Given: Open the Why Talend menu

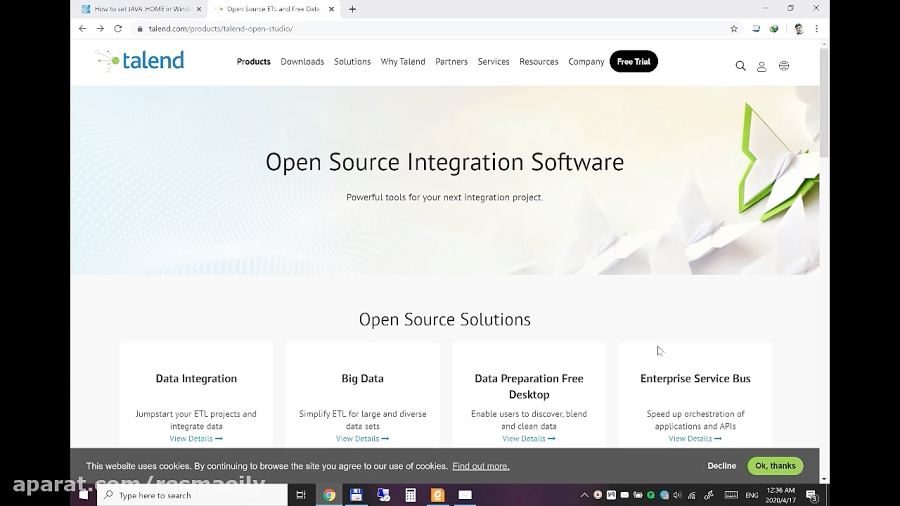Looking at the screenshot, I should coord(403,61).
